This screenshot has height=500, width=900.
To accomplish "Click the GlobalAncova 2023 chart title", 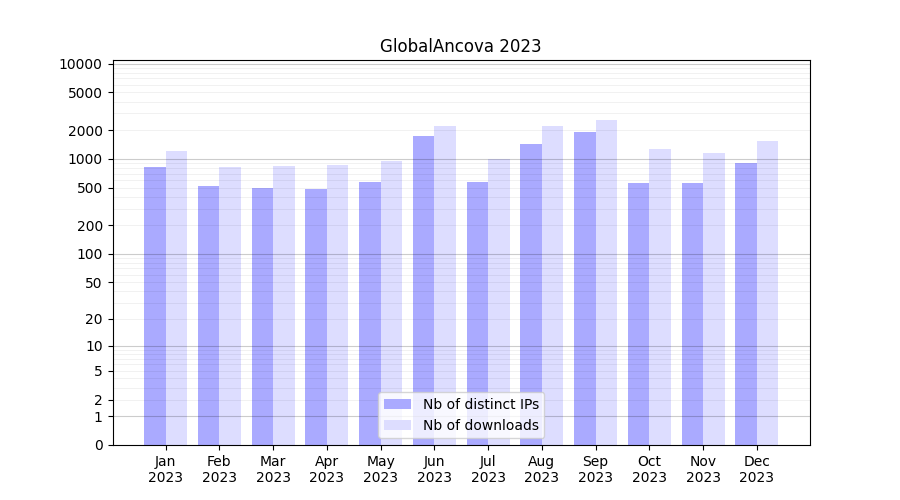I will point(460,46).
